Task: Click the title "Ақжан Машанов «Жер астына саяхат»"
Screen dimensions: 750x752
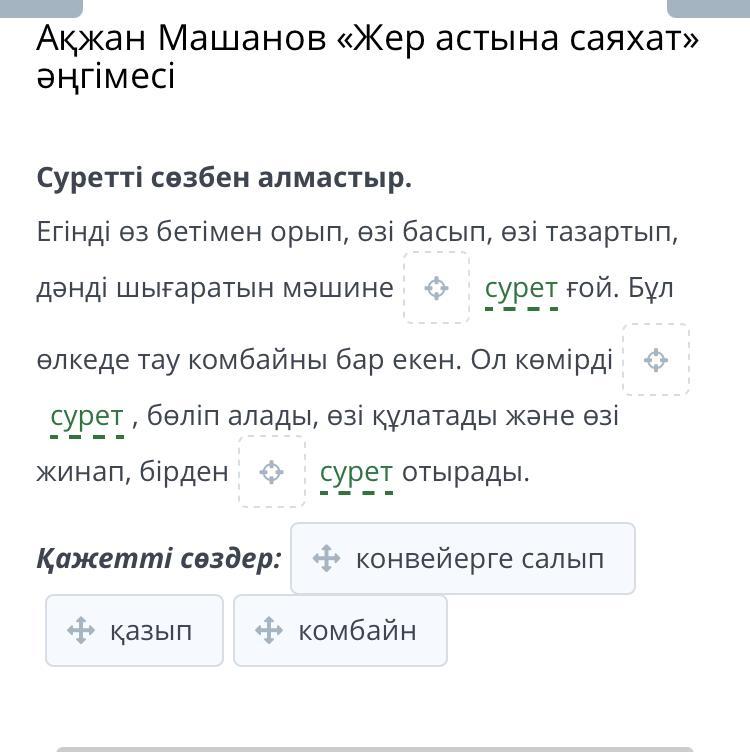Action: tap(368, 38)
